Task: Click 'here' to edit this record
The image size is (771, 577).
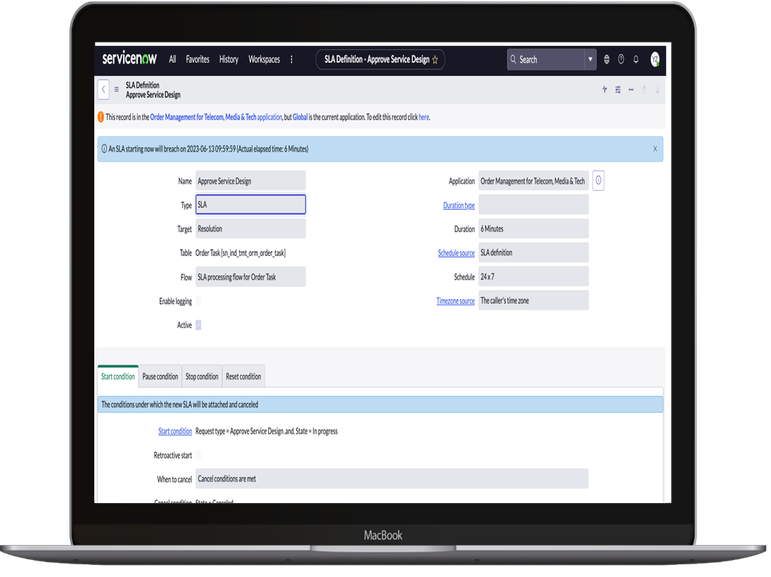Action: click(x=424, y=117)
